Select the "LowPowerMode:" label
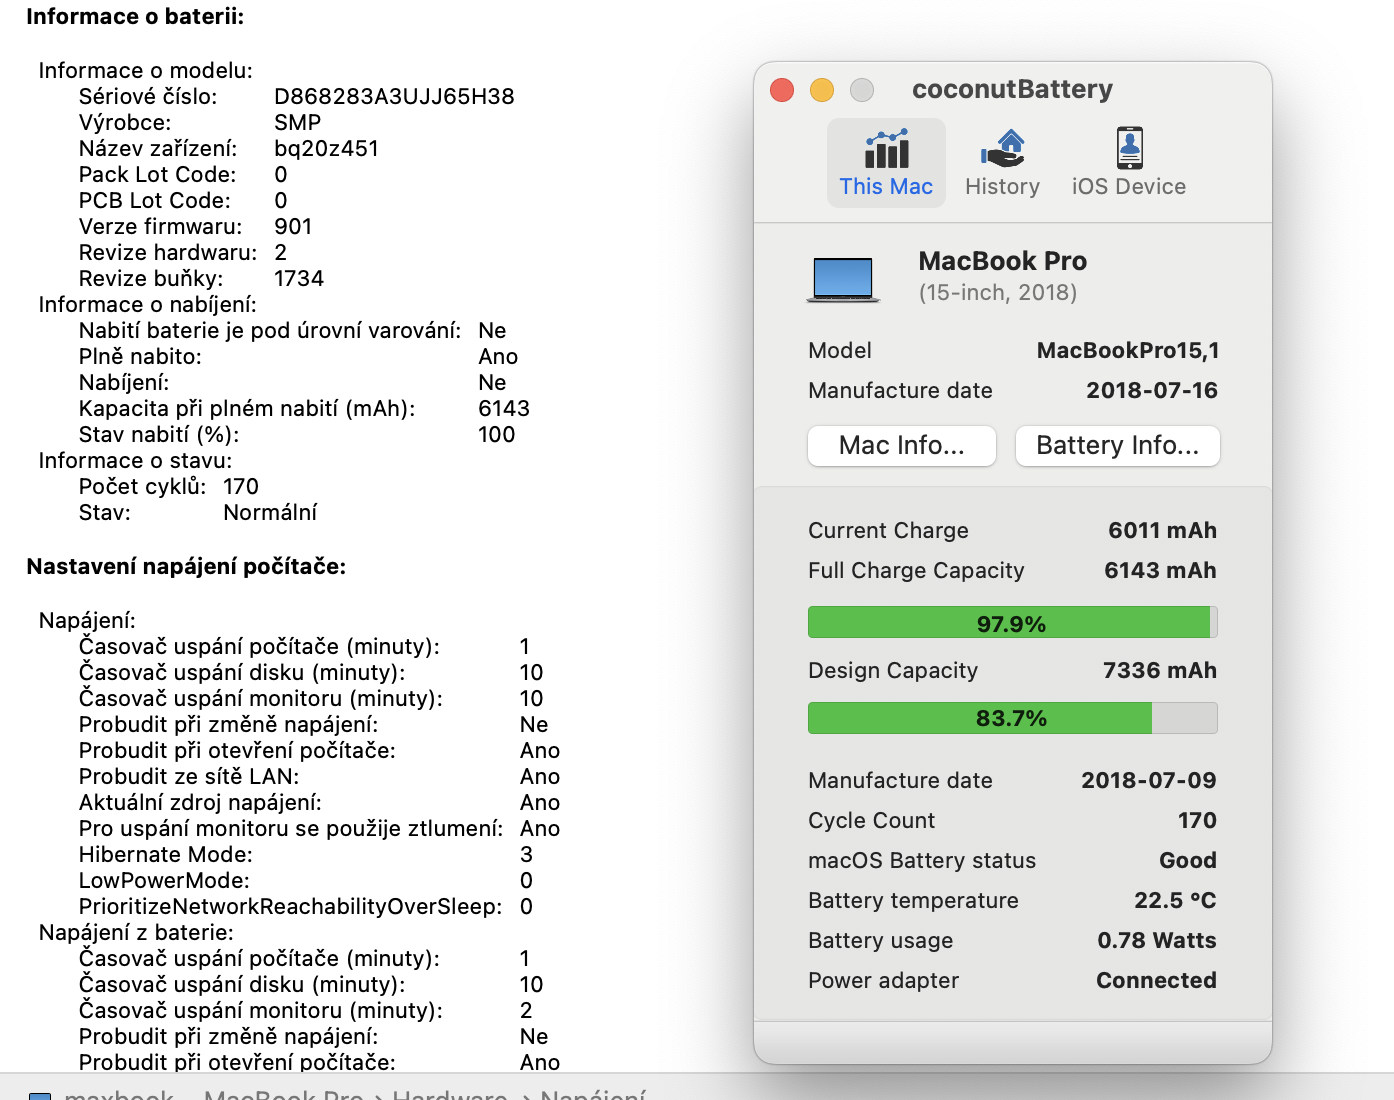The width and height of the screenshot is (1394, 1100). (164, 880)
